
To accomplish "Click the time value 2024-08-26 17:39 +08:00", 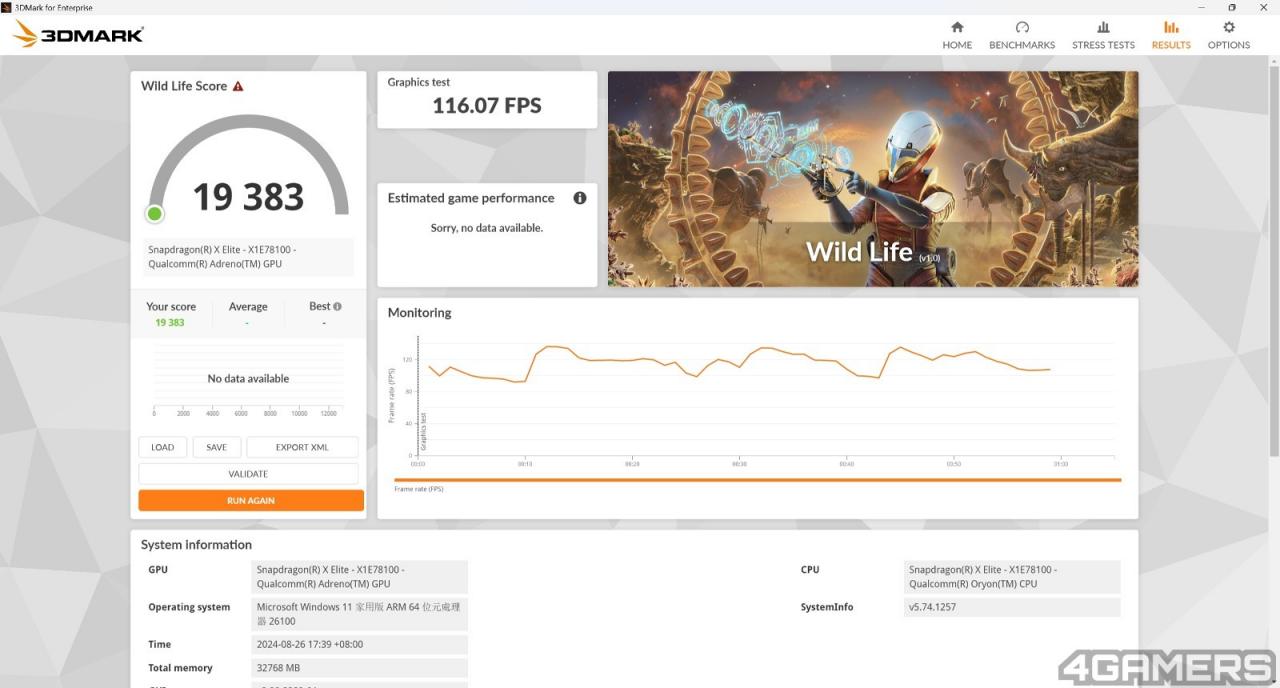I will point(360,645).
